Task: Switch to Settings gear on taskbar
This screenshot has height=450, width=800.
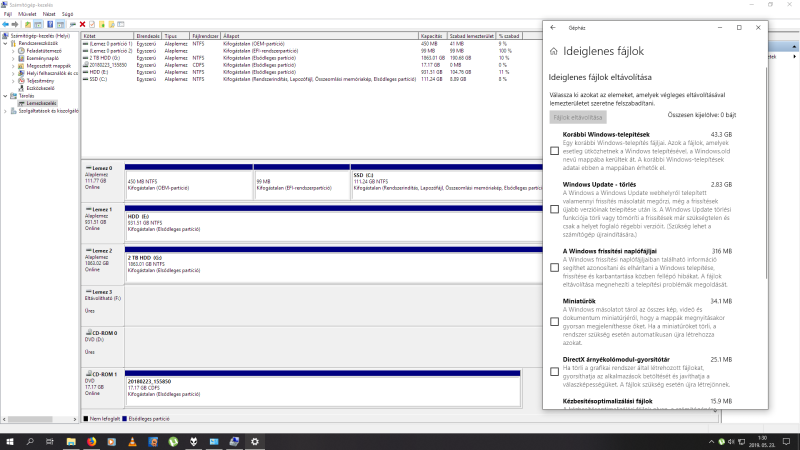Action: pos(255,441)
